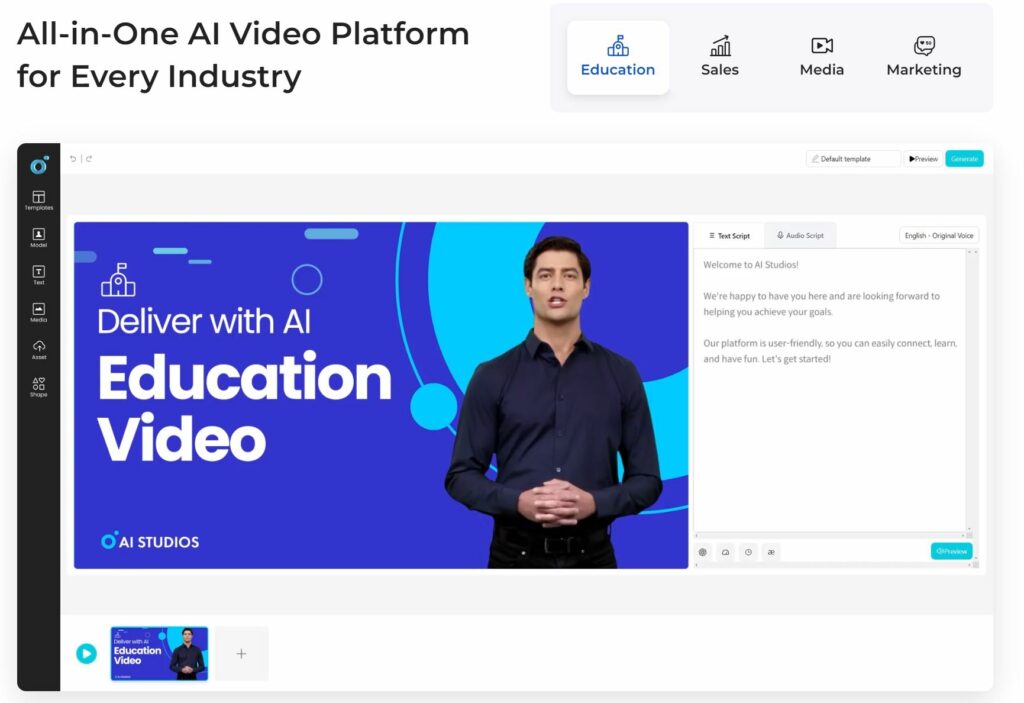The height and width of the screenshot is (703, 1024).
Task: Open the language globe icon below script
Action: [703, 552]
